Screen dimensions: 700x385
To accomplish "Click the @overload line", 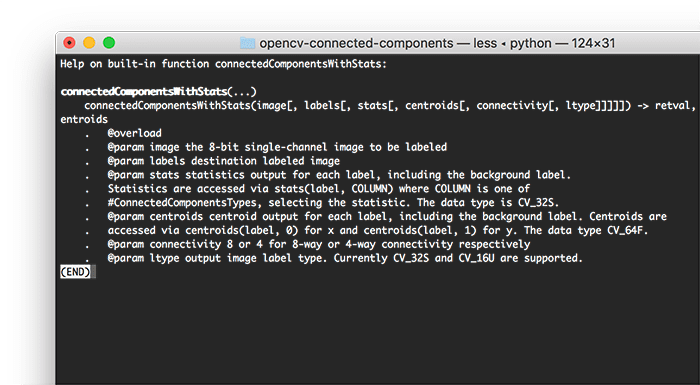I will click(134, 133).
